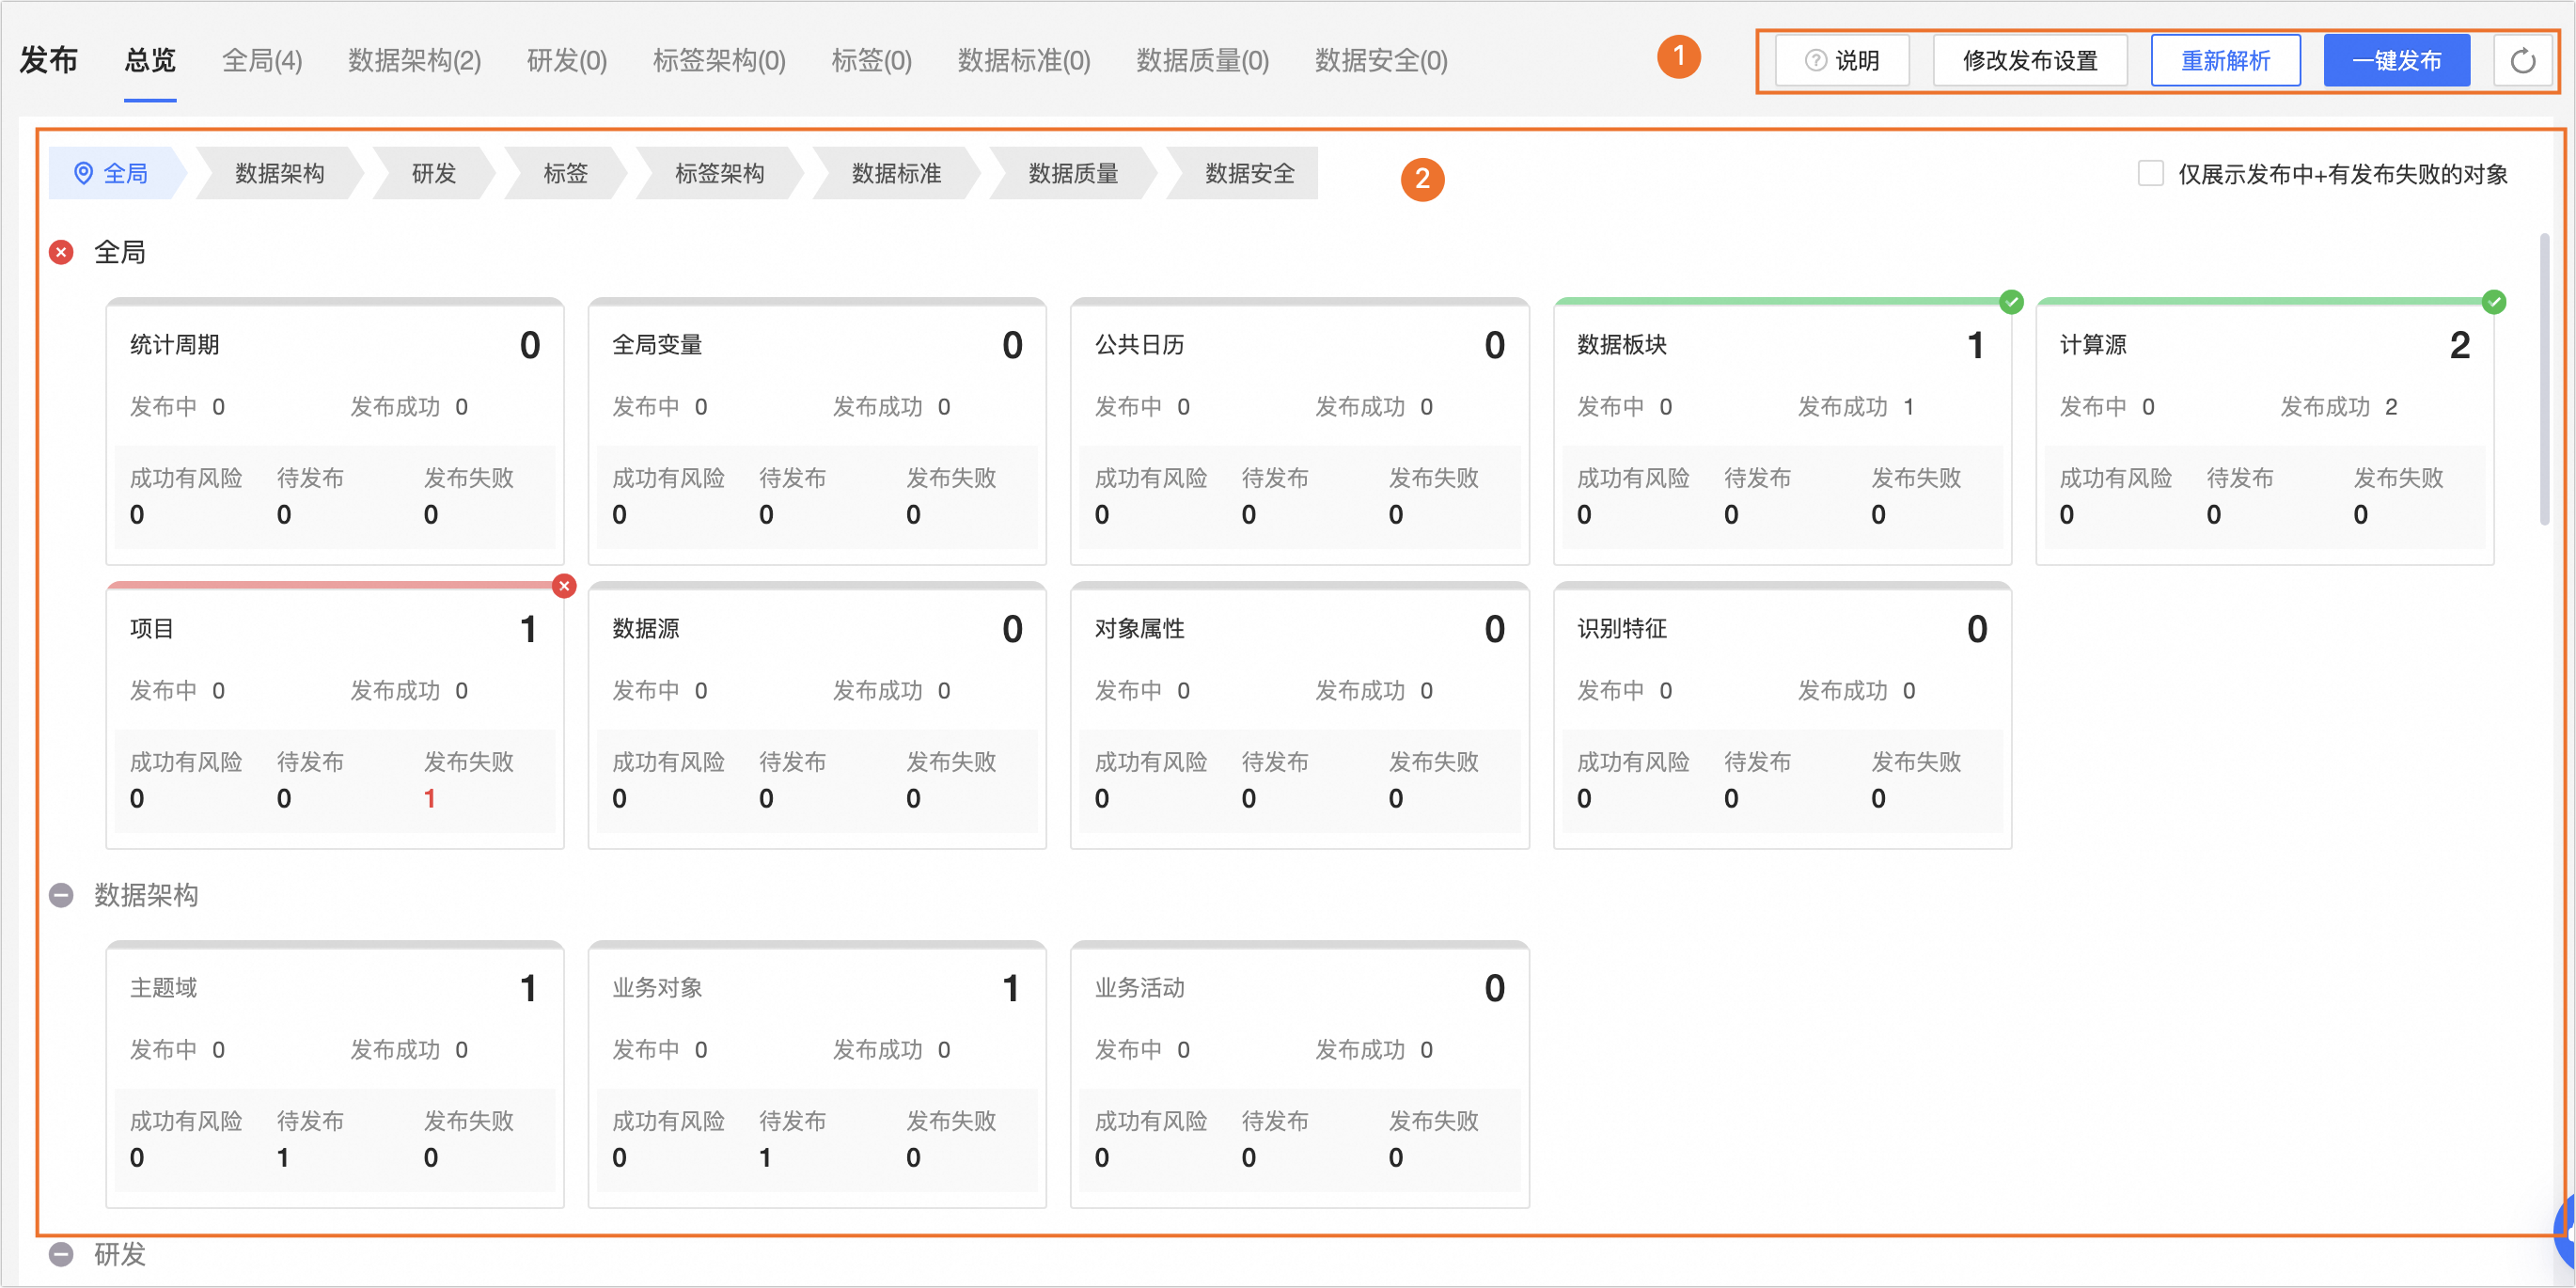Image resolution: width=2576 pixels, height=1288 pixels.
Task: Collapse the 研发 section
Action: (x=61, y=1254)
